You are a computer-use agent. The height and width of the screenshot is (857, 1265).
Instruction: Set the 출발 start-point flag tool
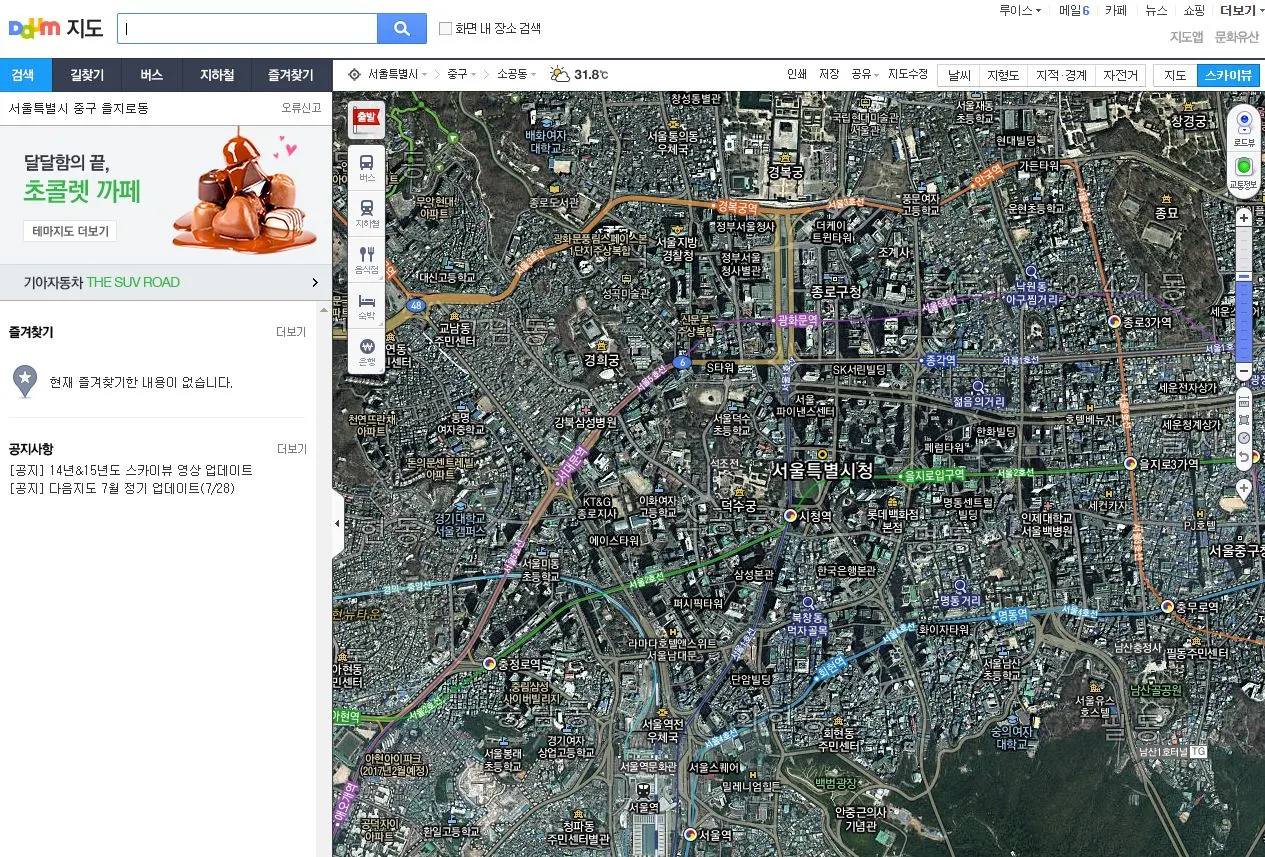(x=366, y=120)
